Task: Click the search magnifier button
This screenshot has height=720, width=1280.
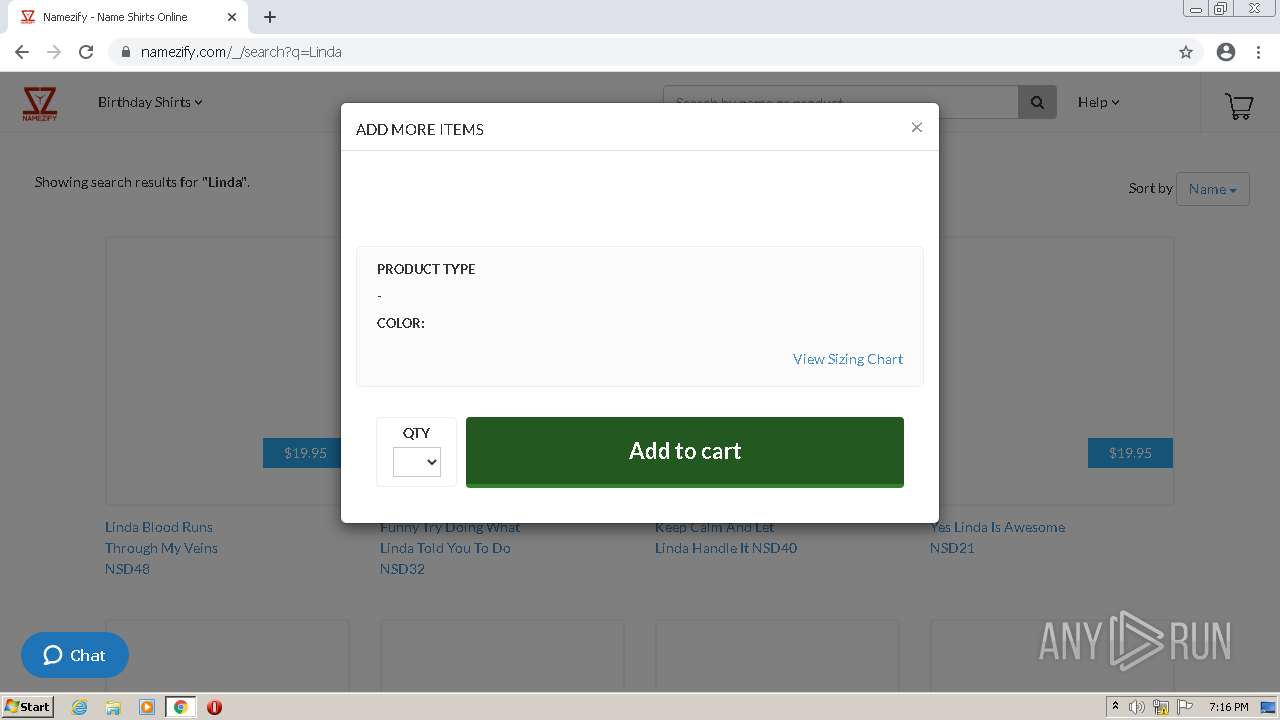Action: (1037, 102)
